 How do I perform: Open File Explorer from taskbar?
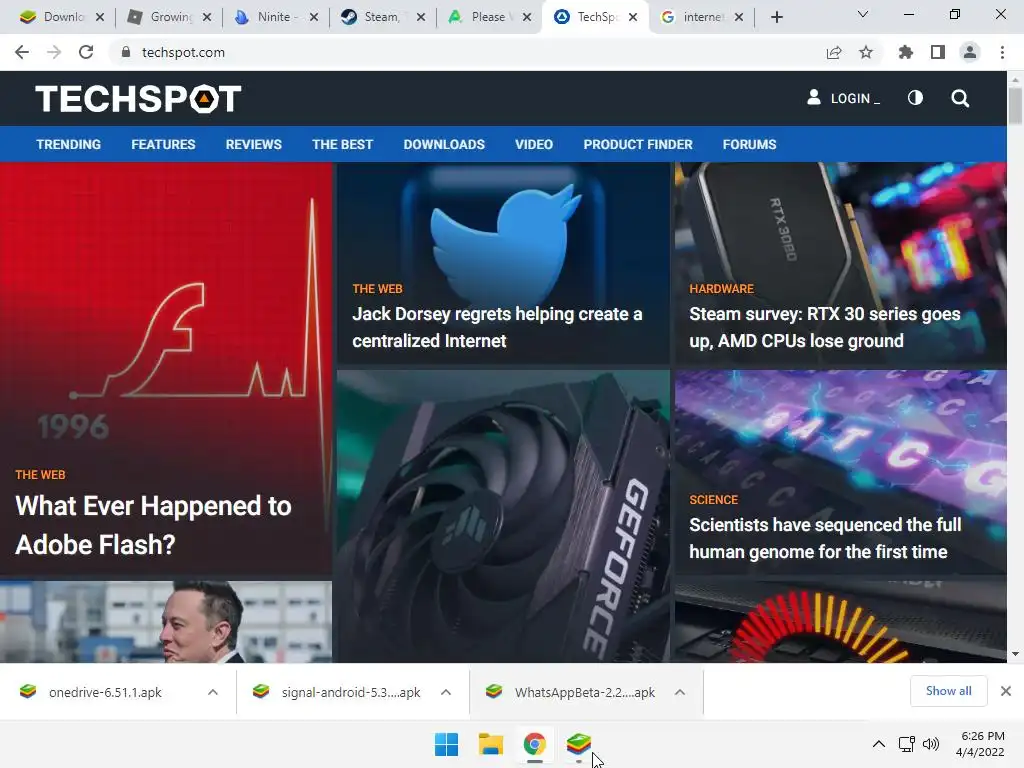(490, 744)
